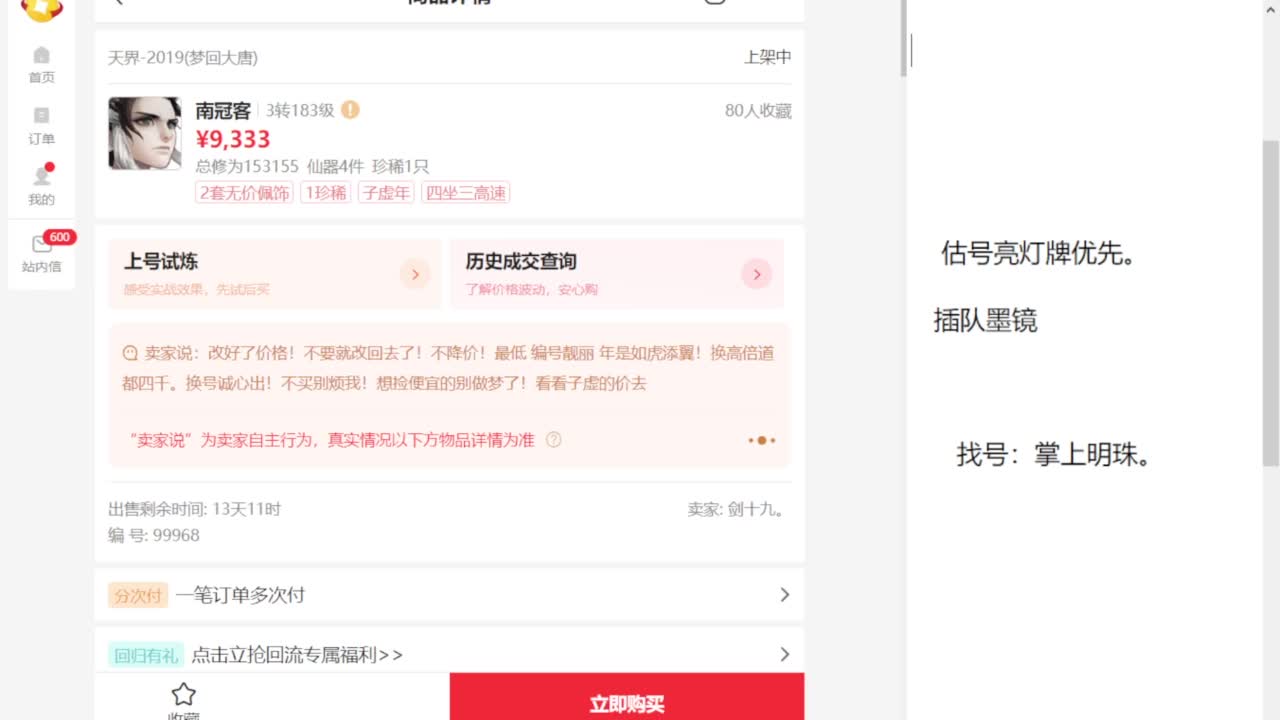The image size is (1280, 720).
Task: Click the 点击立抢回流专属福利 link
Action: tap(297, 655)
